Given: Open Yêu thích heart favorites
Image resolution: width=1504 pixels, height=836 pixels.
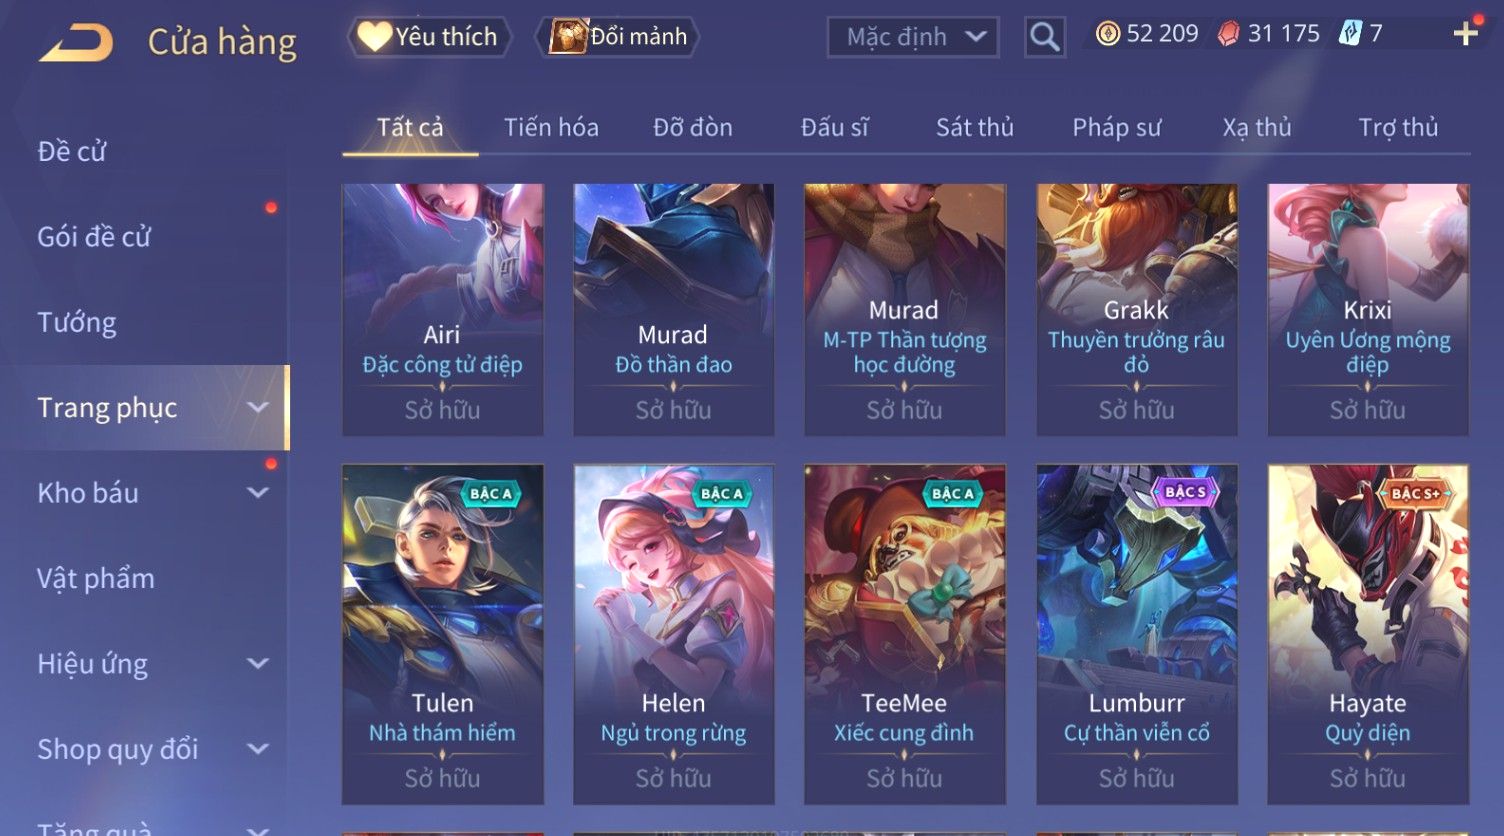Looking at the screenshot, I should (x=429, y=37).
